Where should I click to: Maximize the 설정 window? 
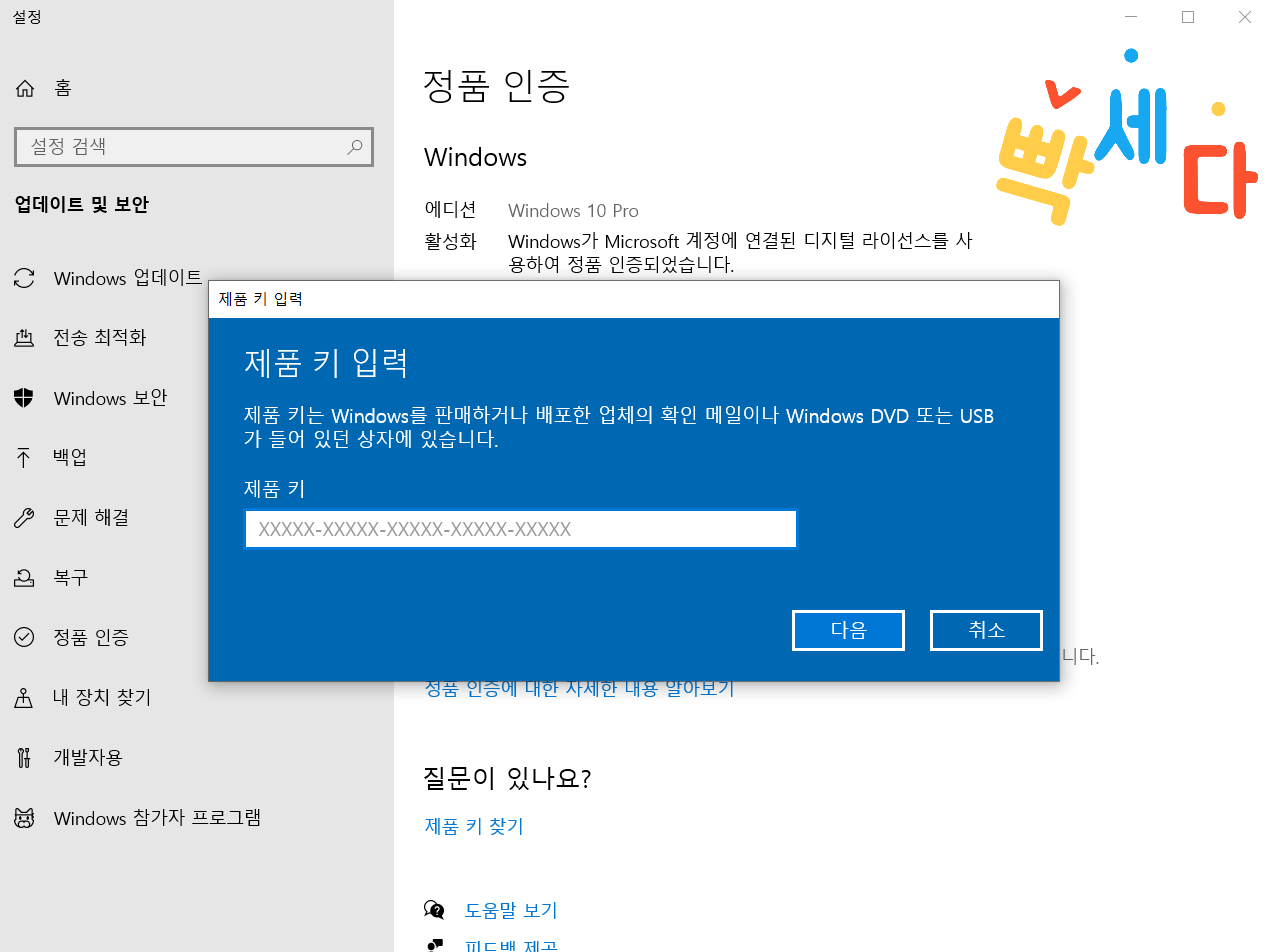[x=1188, y=17]
